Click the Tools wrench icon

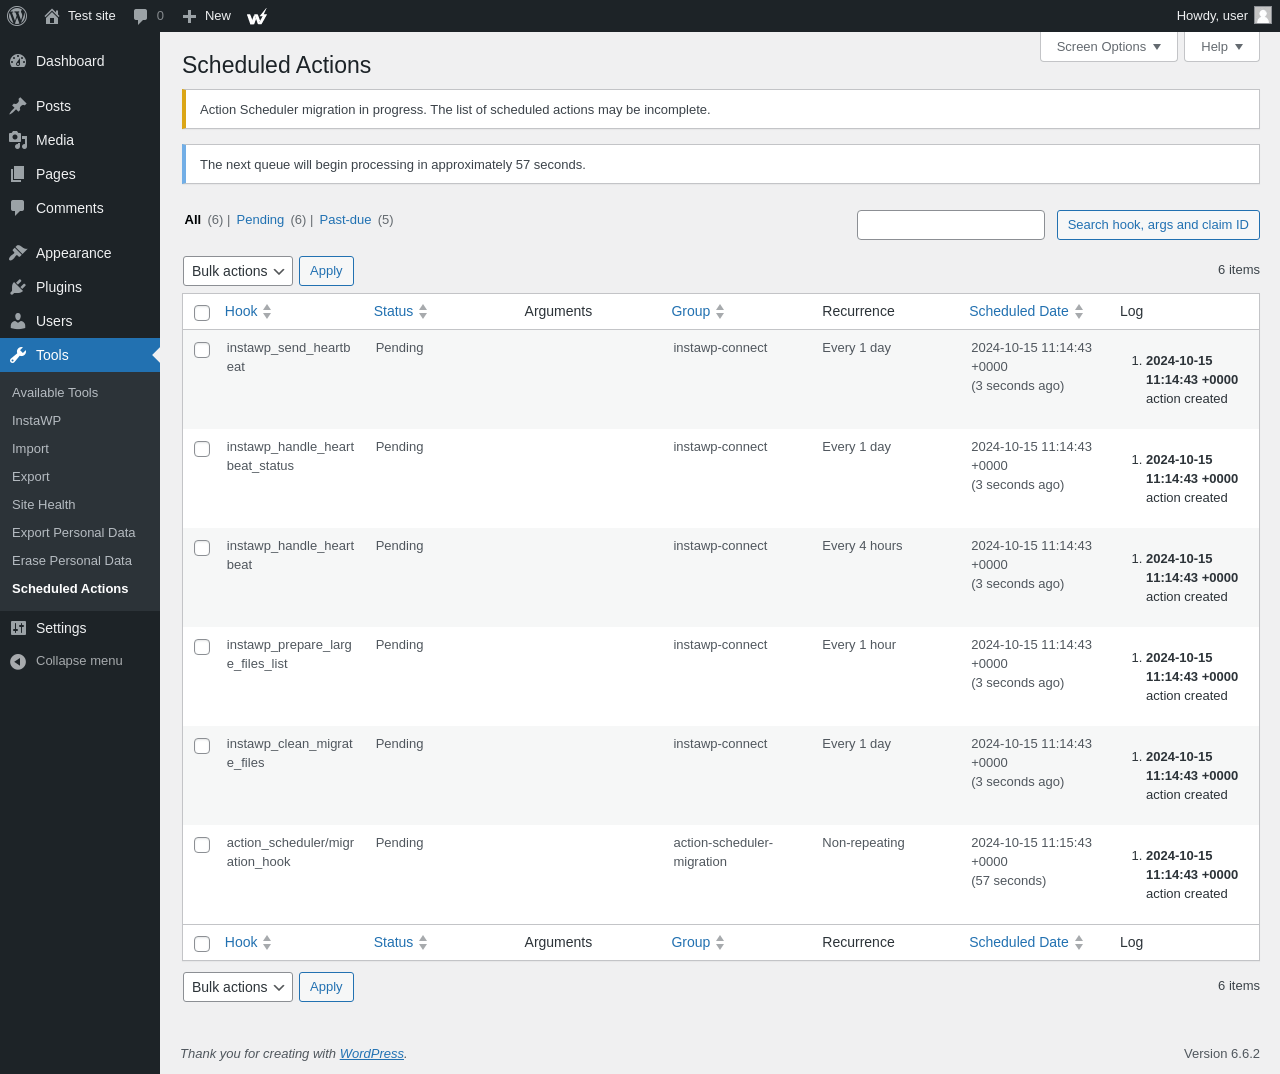pyautogui.click(x=18, y=355)
